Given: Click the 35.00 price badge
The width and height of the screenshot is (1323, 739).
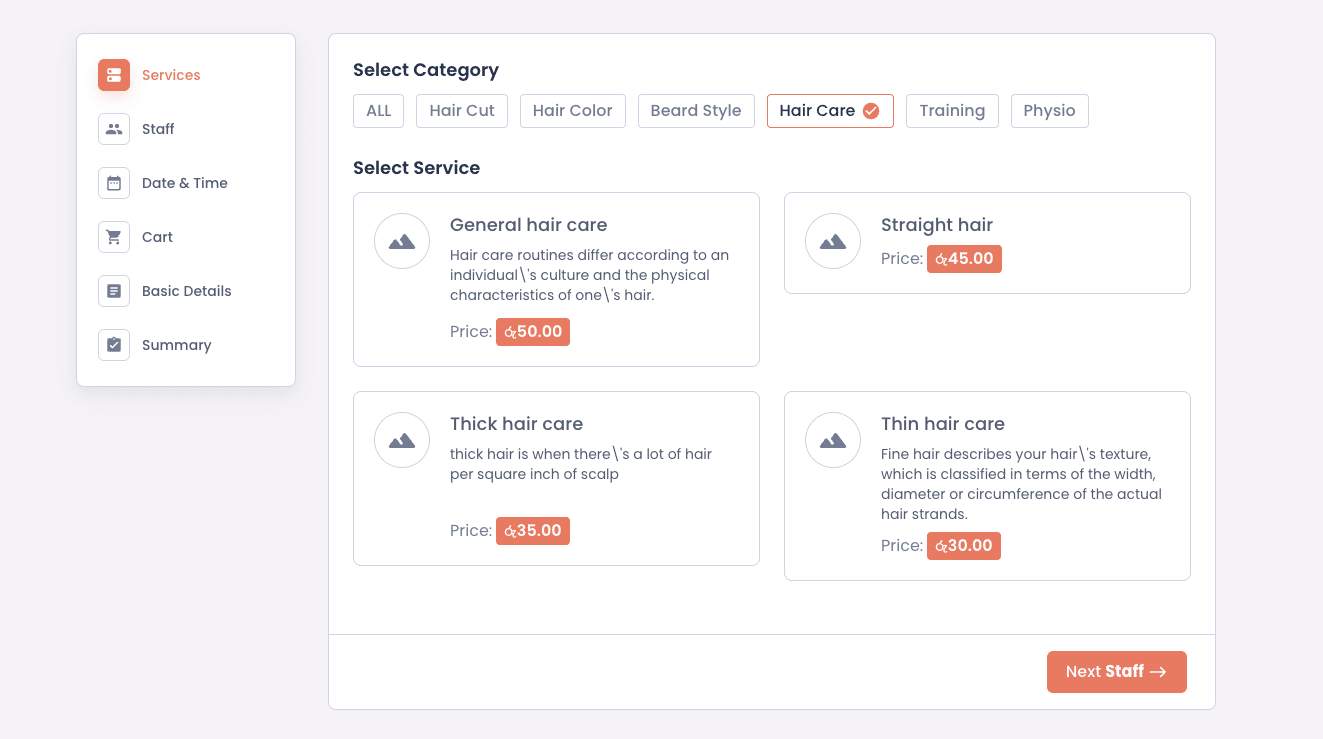Looking at the screenshot, I should [533, 531].
